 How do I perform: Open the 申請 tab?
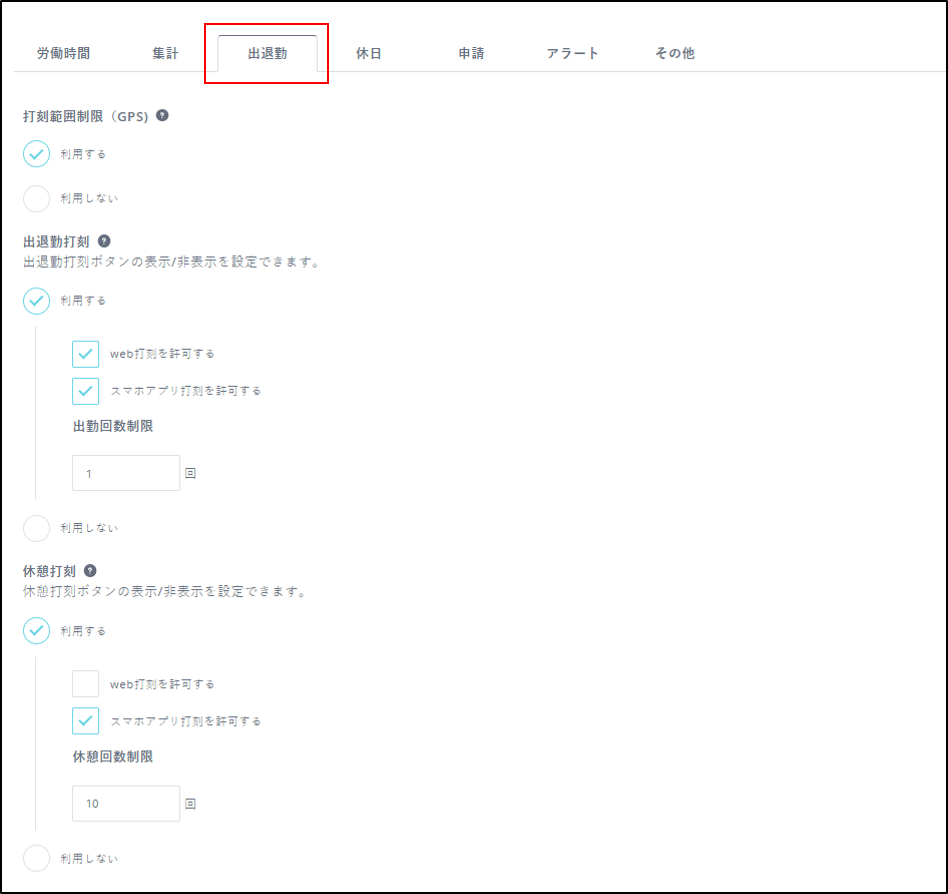tap(470, 54)
